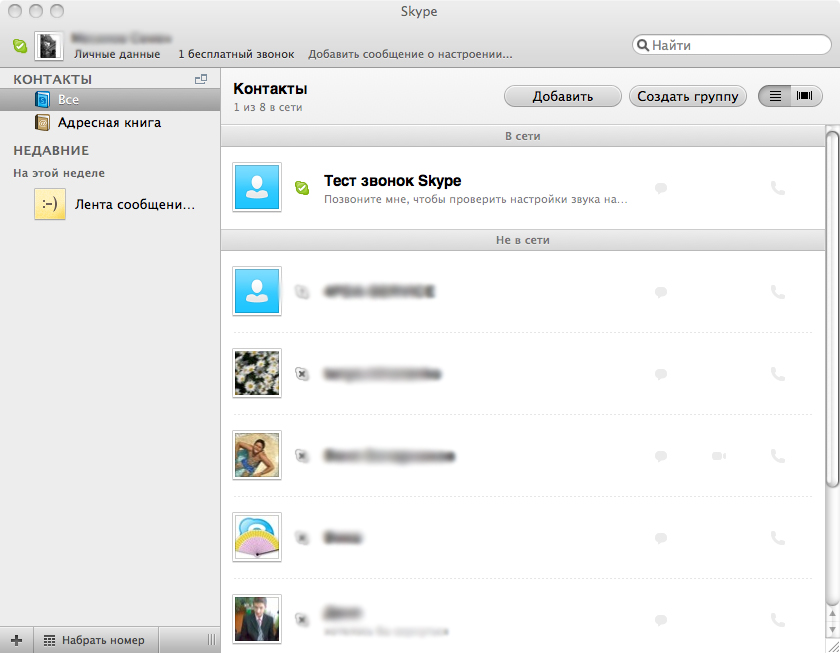Click online status icon beside Тест звонок Skype
The width and height of the screenshot is (840, 653).
tap(302, 187)
